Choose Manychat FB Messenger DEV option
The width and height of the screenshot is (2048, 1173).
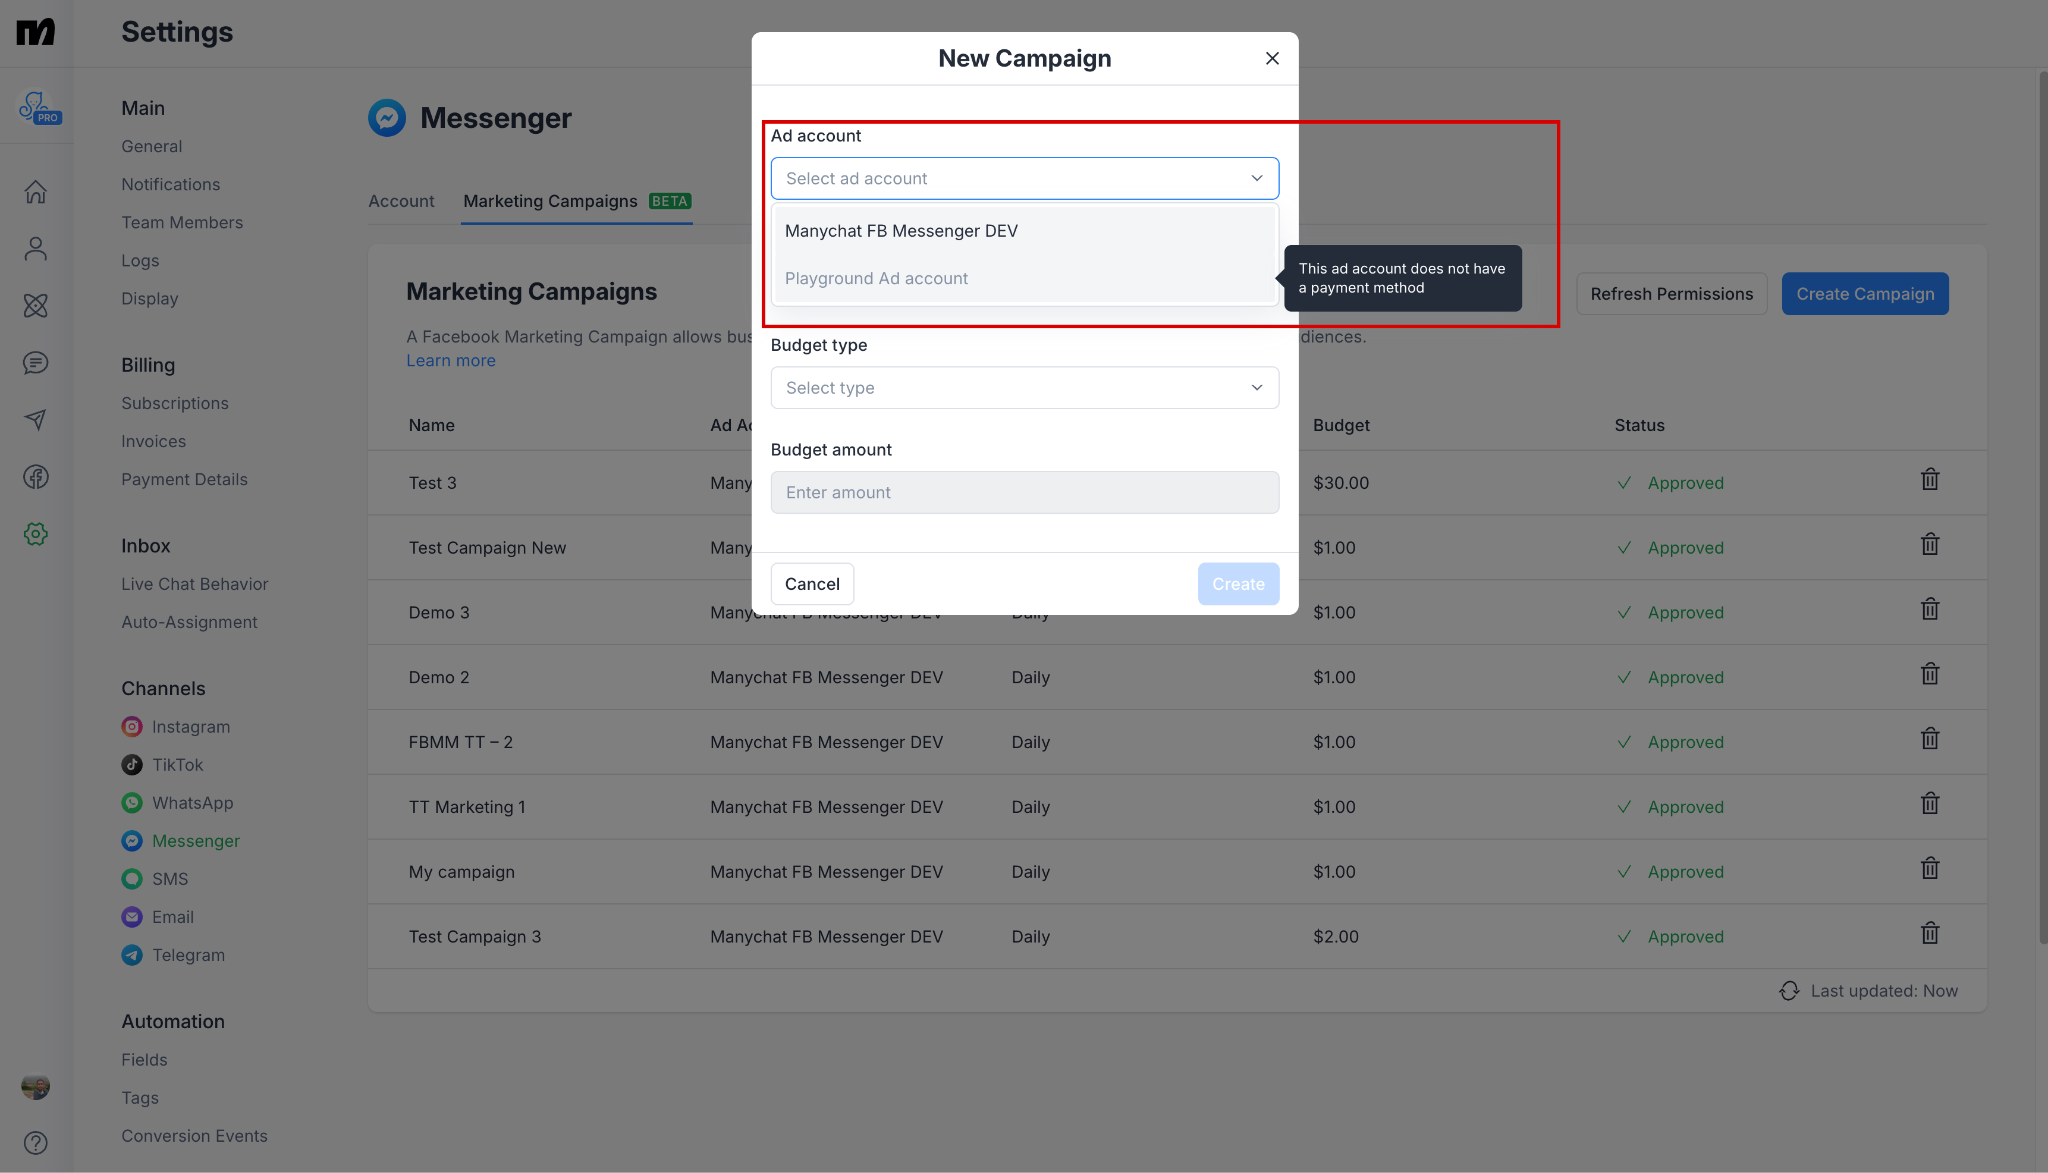click(901, 231)
